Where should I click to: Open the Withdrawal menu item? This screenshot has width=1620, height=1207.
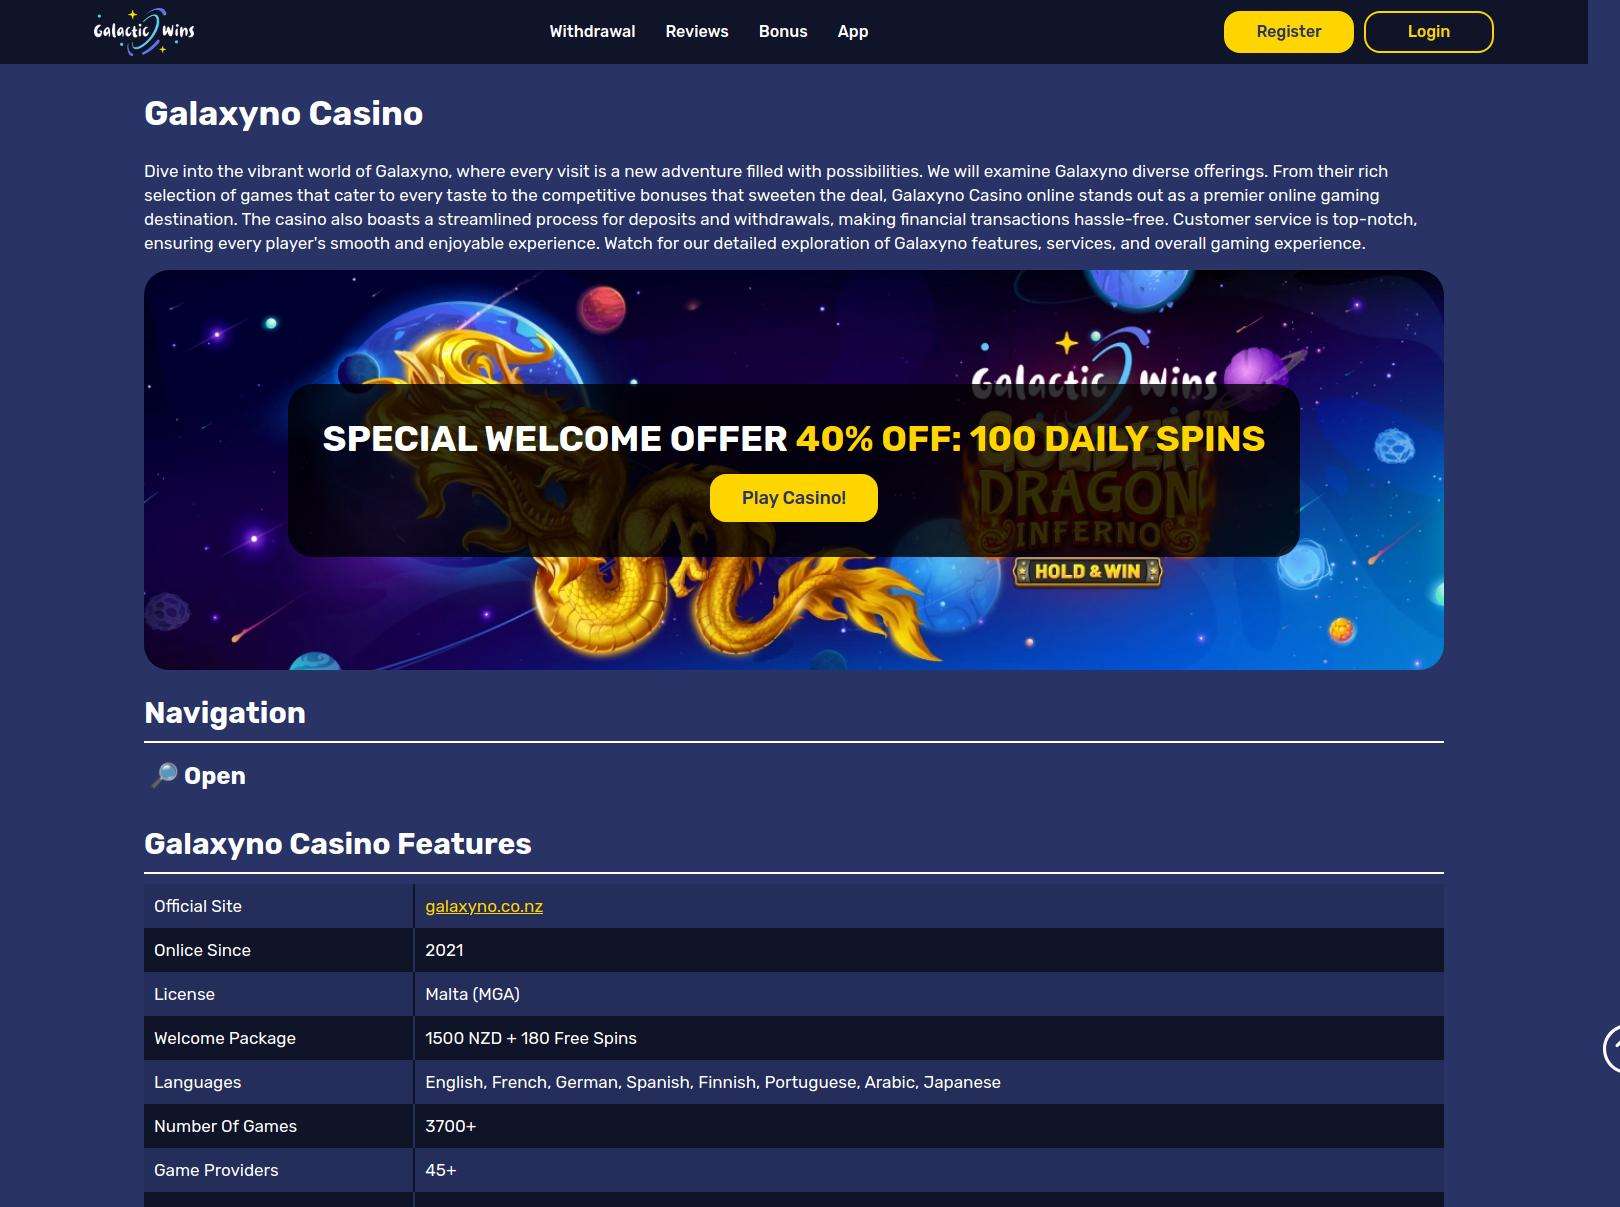point(591,31)
